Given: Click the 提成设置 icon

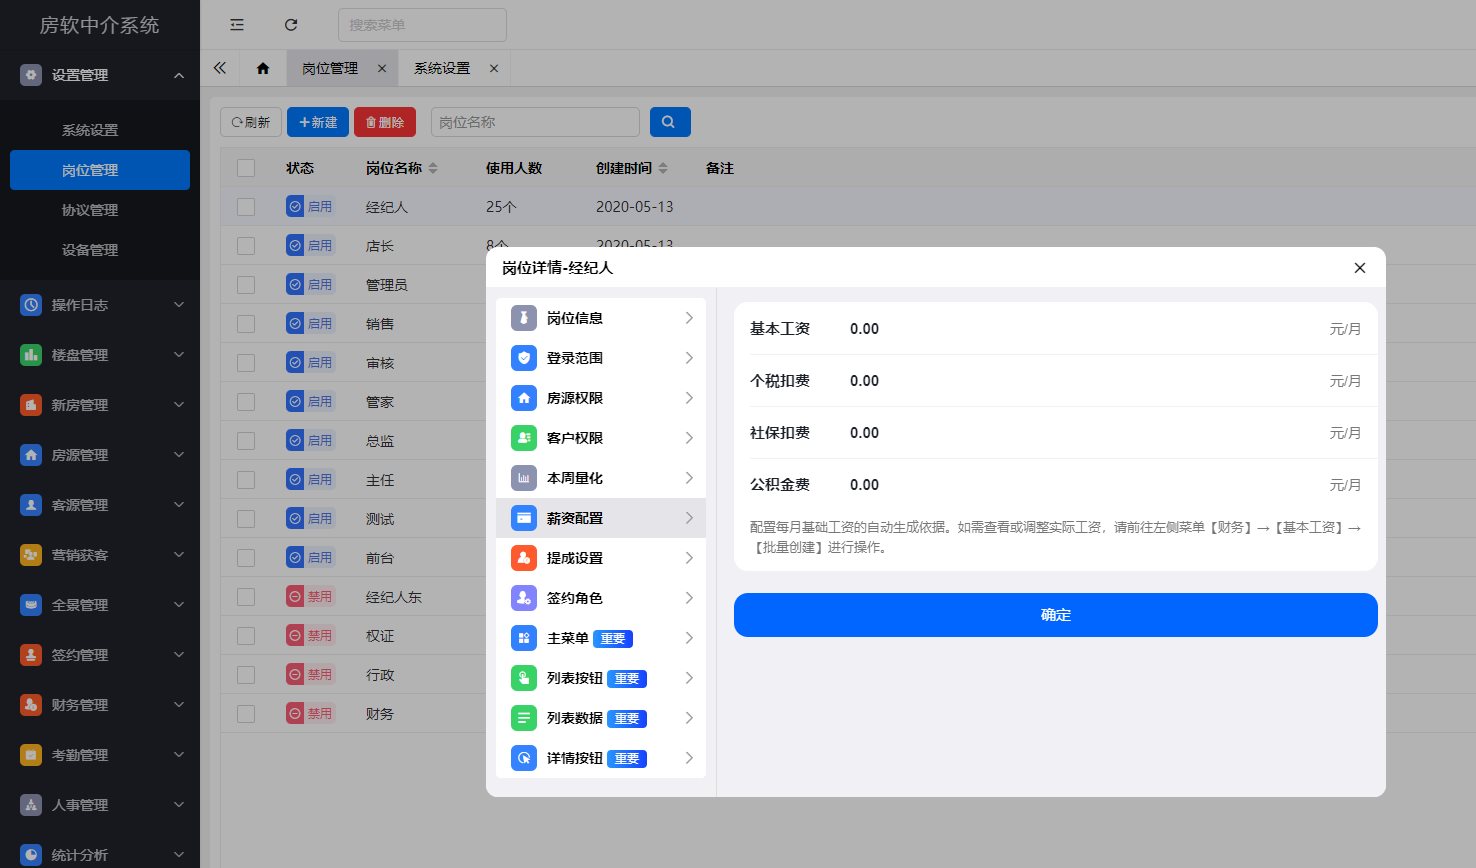Looking at the screenshot, I should 524,558.
